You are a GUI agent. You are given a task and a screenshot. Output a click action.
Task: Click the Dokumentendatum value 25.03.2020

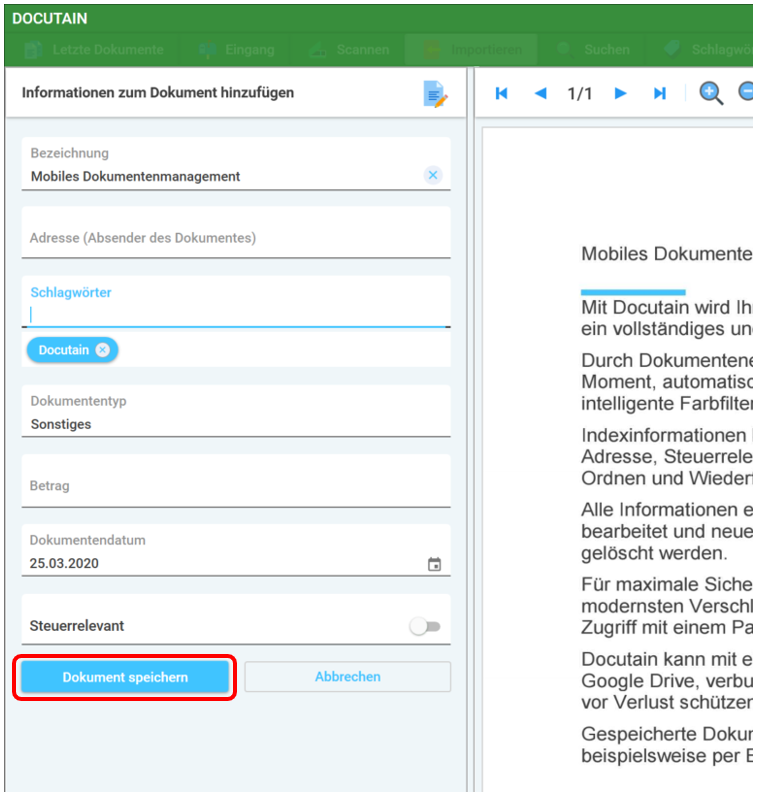point(64,564)
